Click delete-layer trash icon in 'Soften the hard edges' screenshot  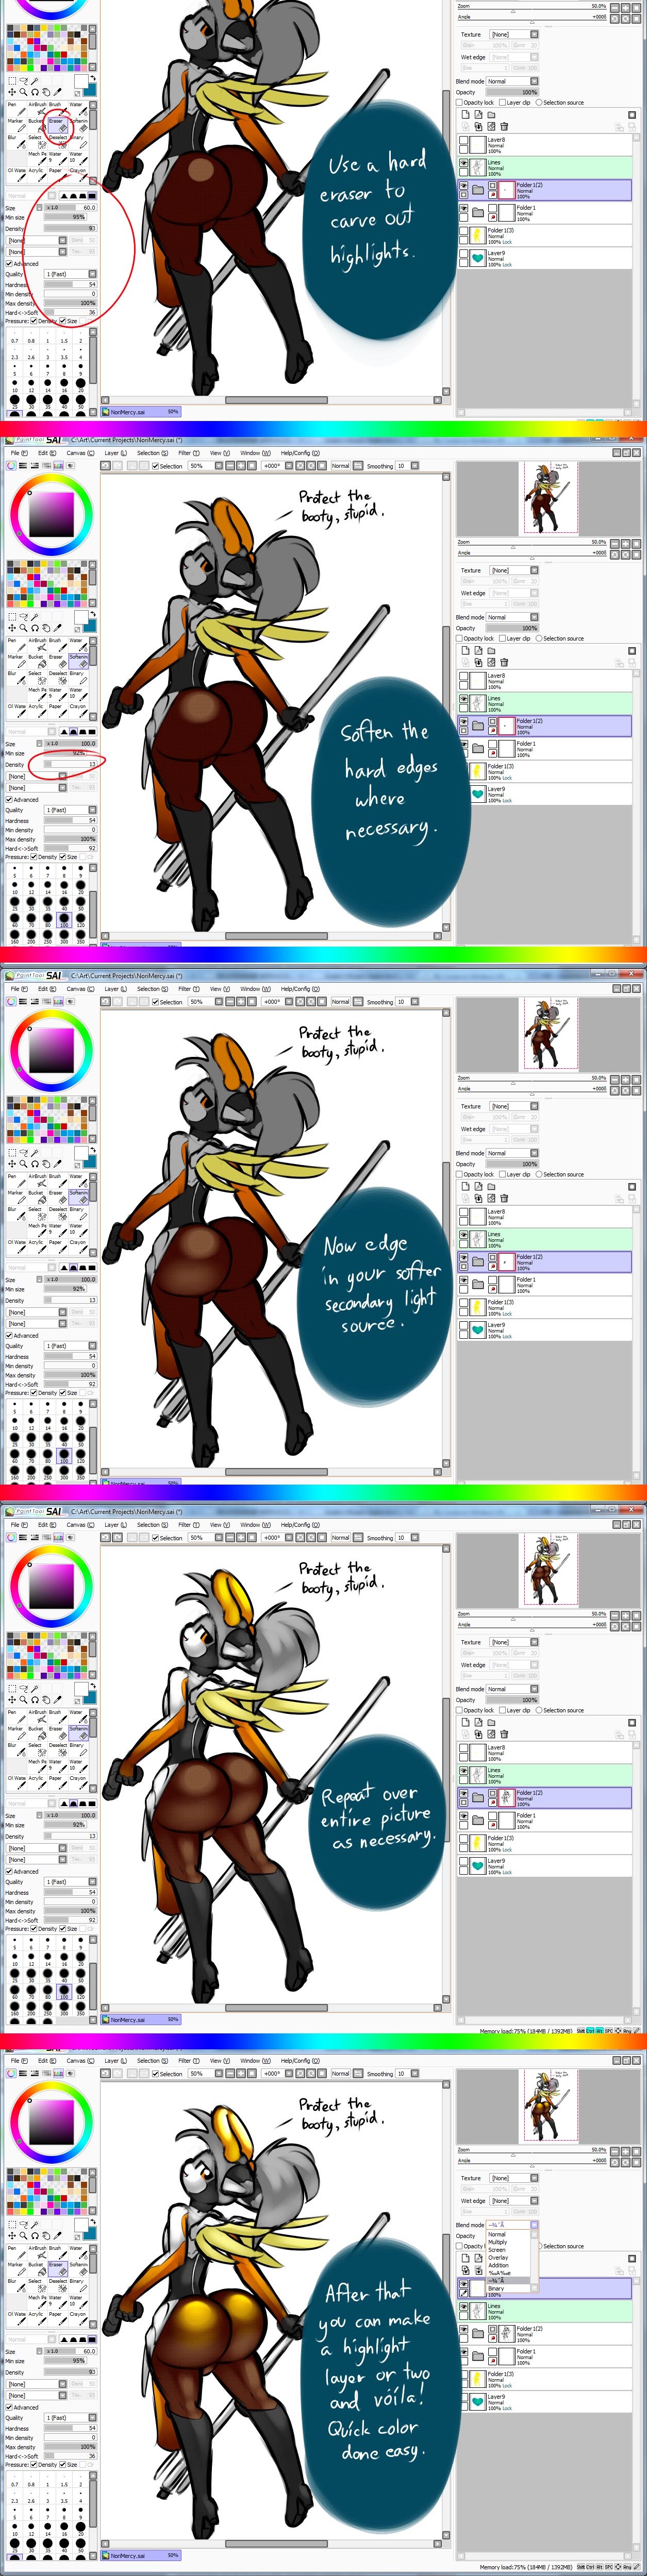tap(504, 662)
